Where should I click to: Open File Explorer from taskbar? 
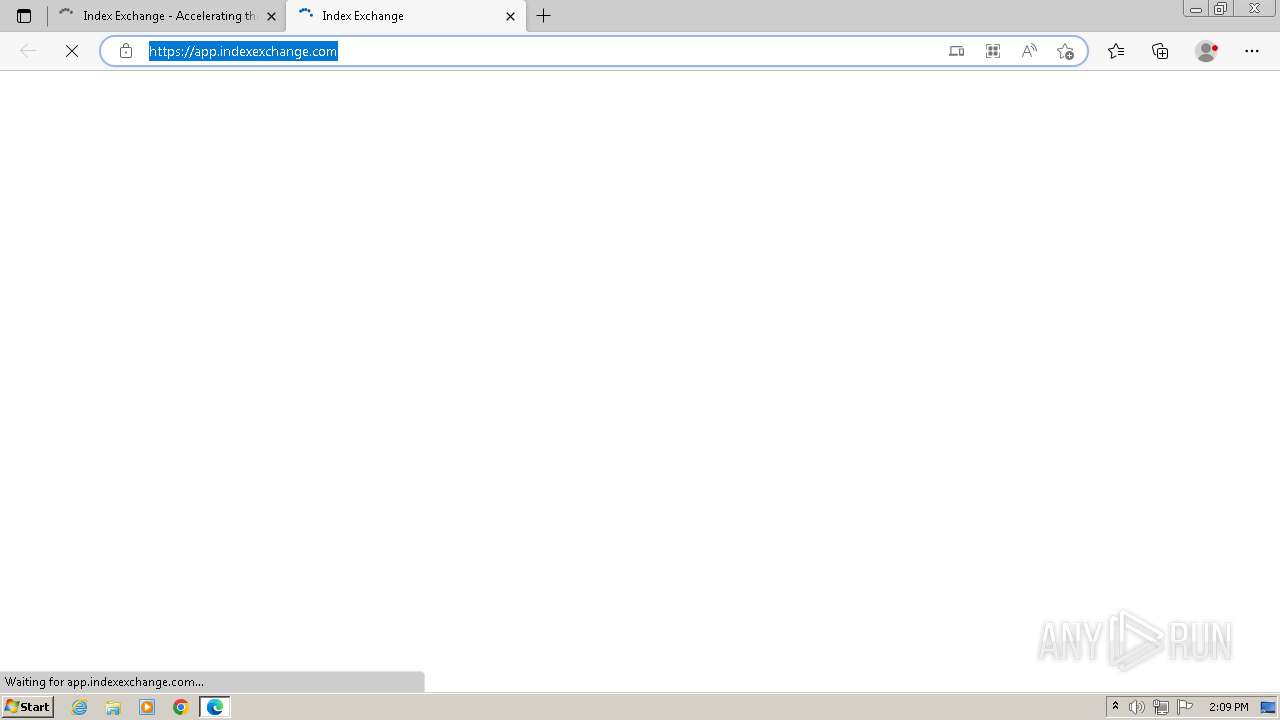[x=113, y=707]
